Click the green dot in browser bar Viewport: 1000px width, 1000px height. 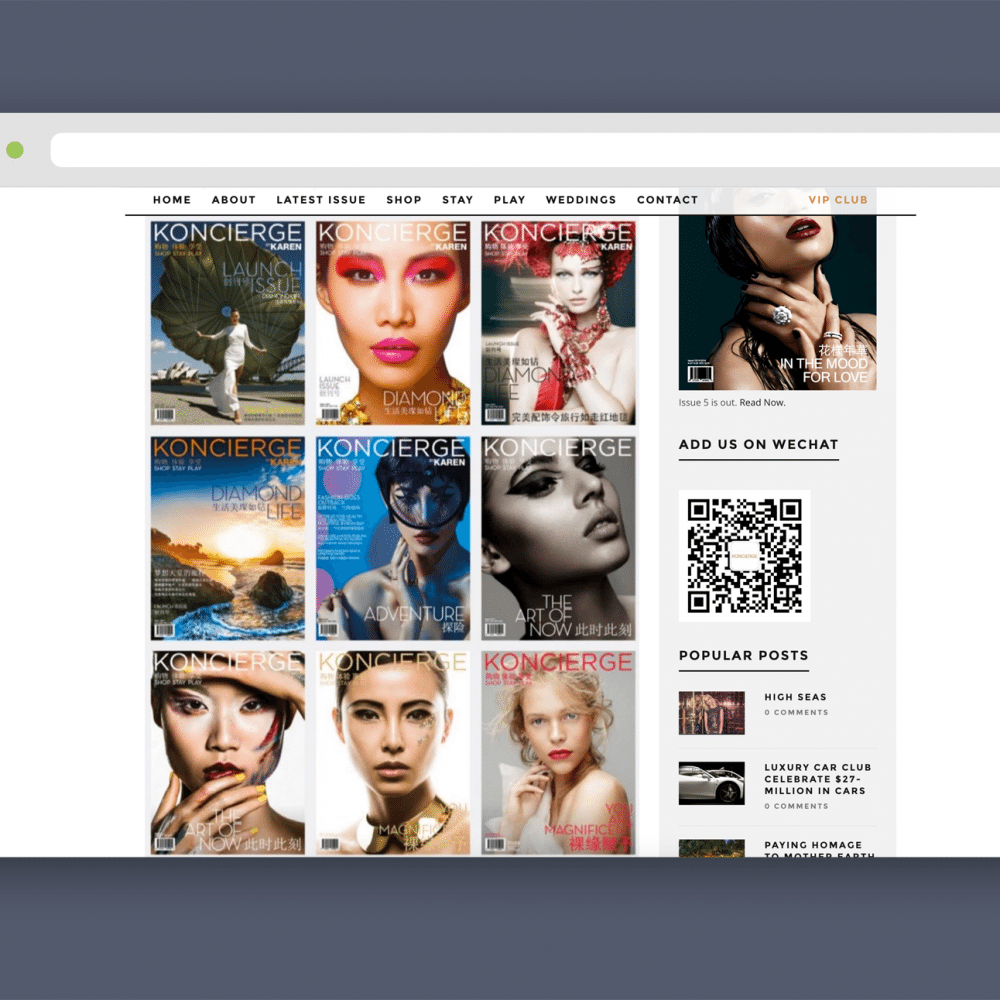(14, 150)
